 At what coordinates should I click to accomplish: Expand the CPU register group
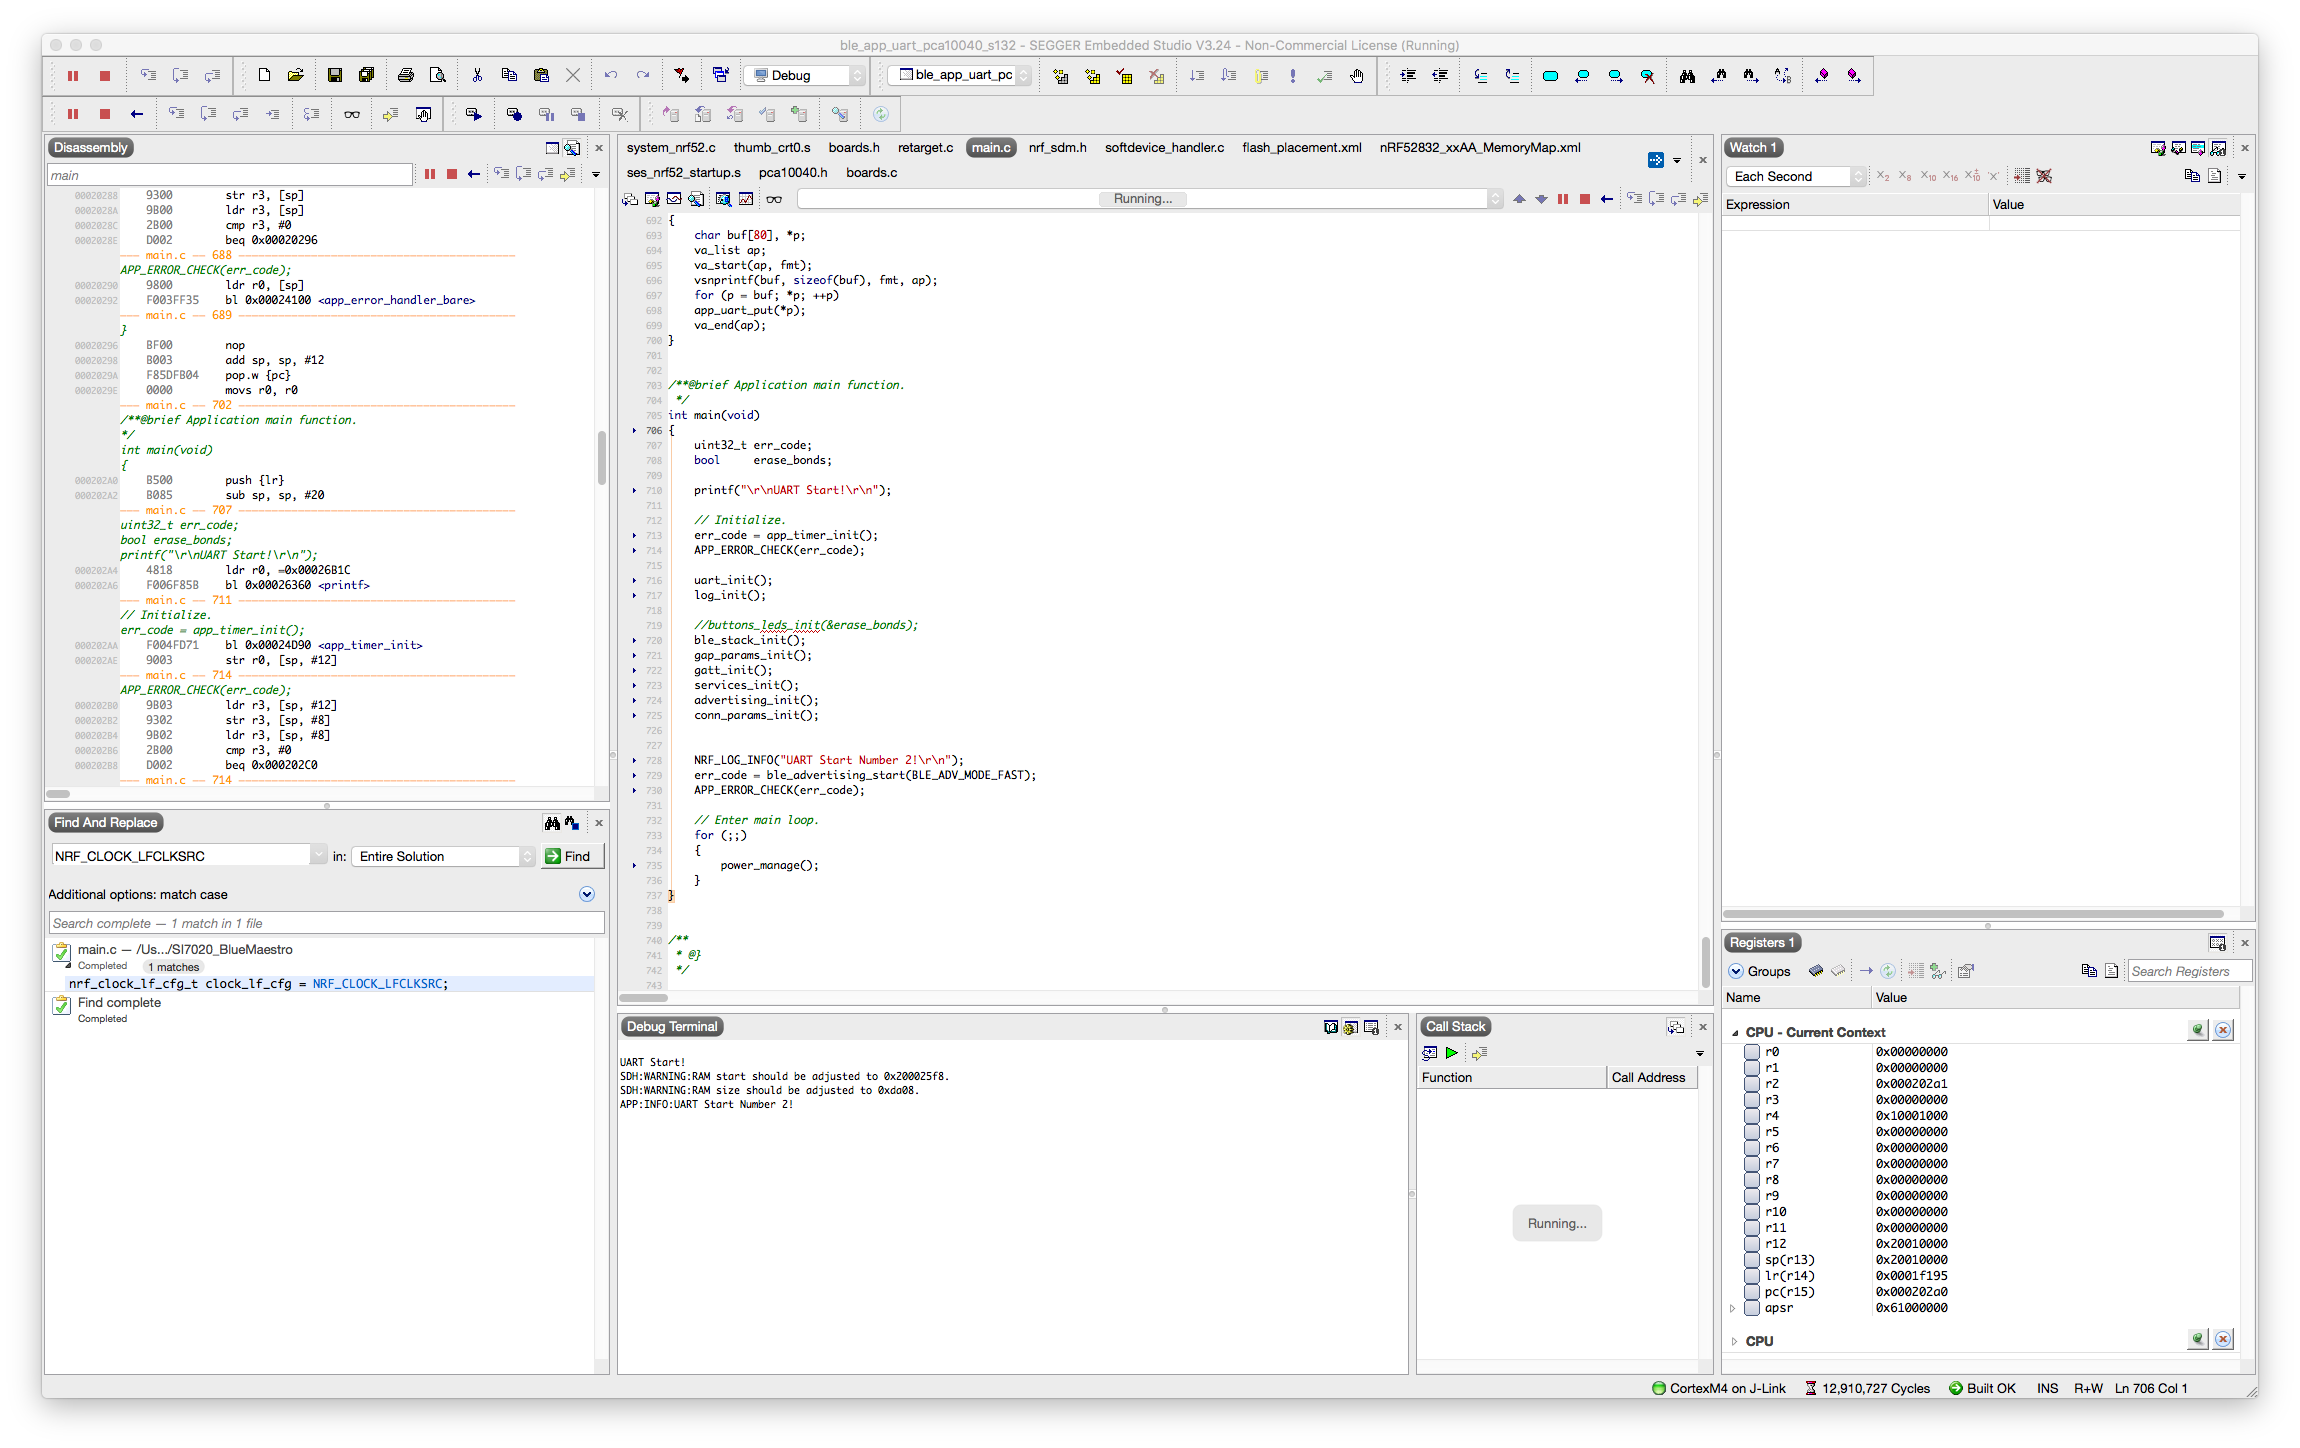click(1734, 1342)
